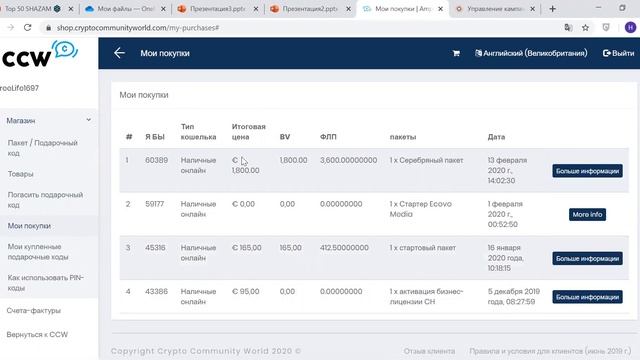640x360 pixels.
Task: Click the site padlock icon
Action: pos(49,28)
